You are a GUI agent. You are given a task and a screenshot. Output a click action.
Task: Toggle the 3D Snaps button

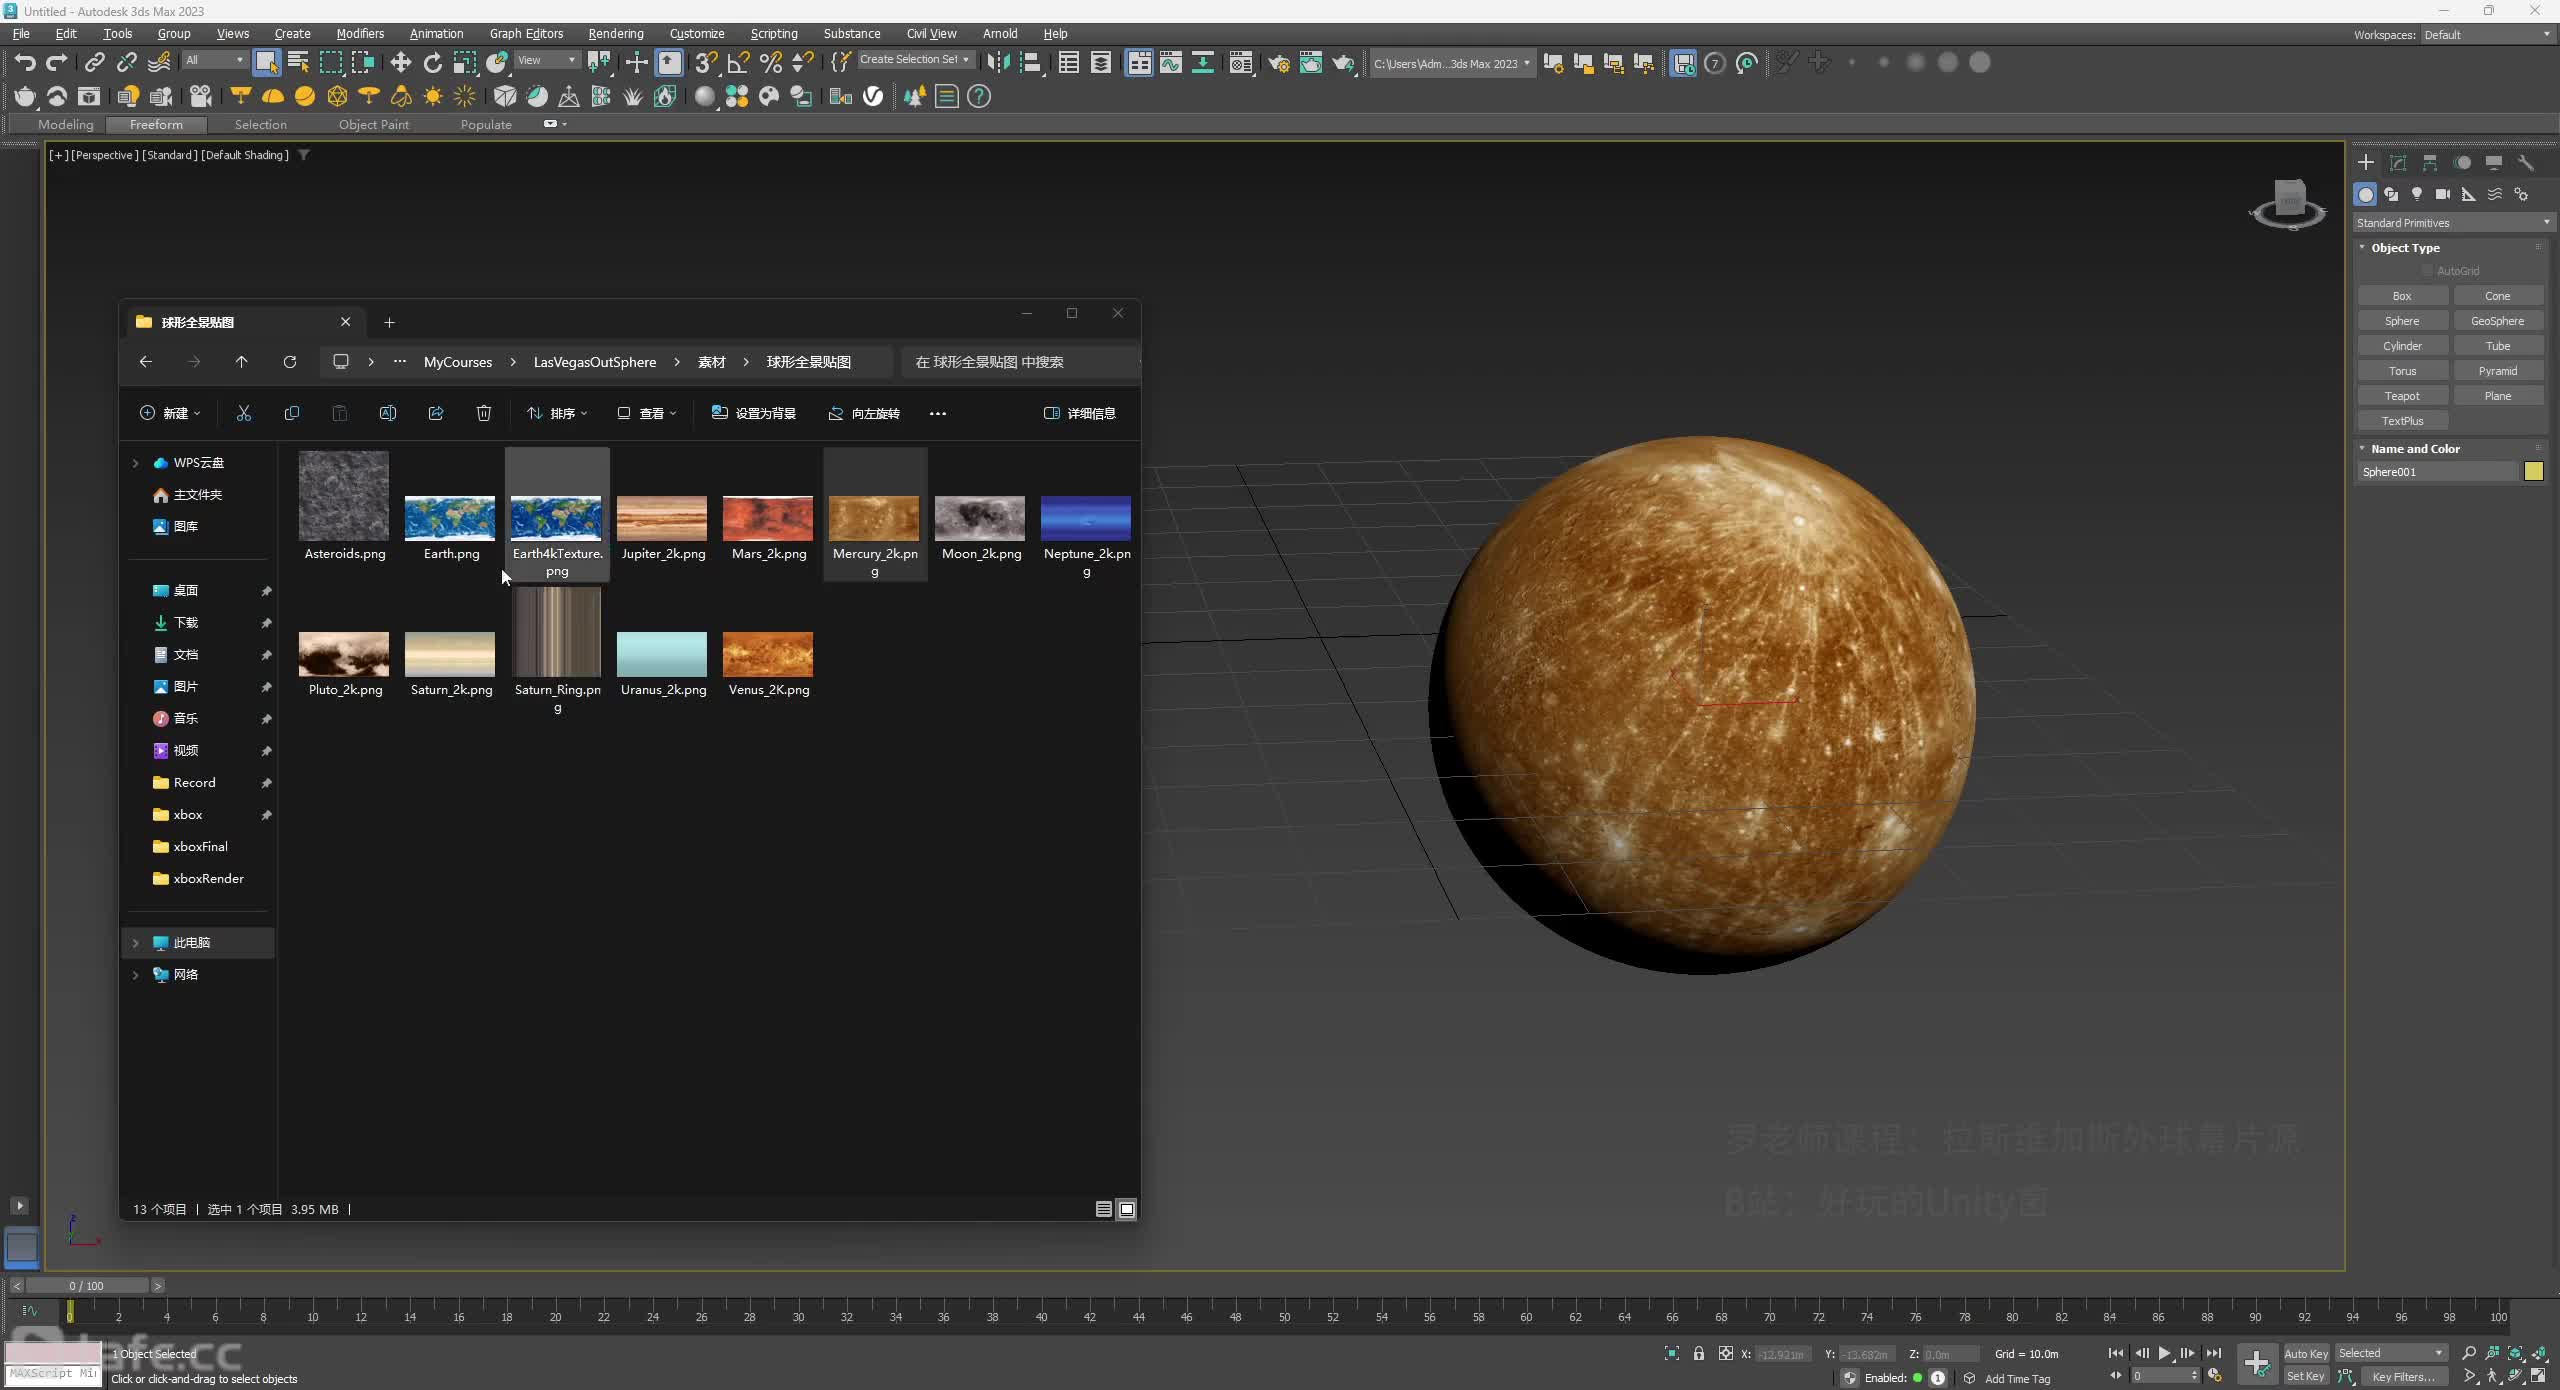tap(706, 63)
